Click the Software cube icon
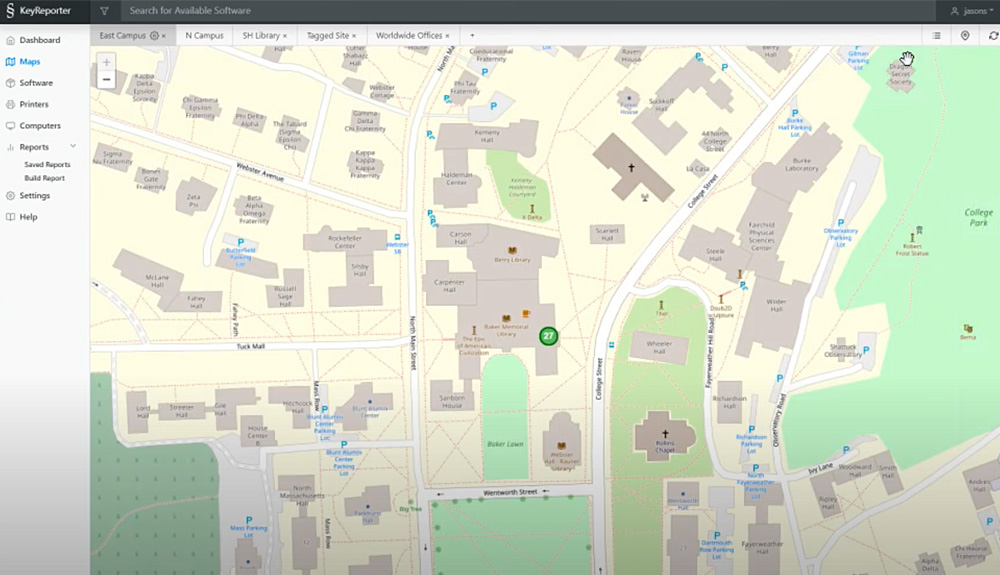Image resolution: width=1000 pixels, height=575 pixels. tap(10, 83)
